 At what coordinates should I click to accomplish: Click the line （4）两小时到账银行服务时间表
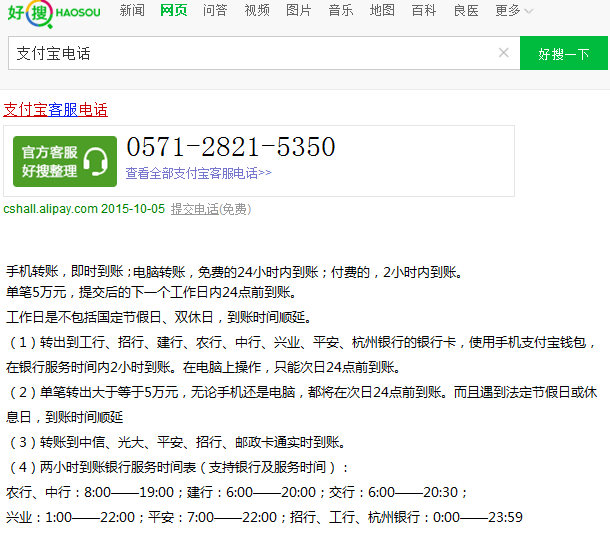177,467
